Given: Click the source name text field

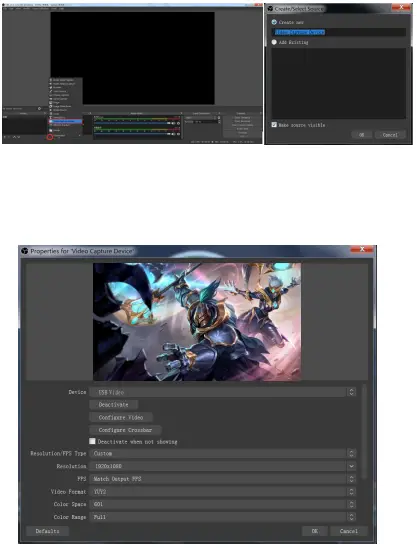Looking at the screenshot, I should pyautogui.click(x=339, y=32).
